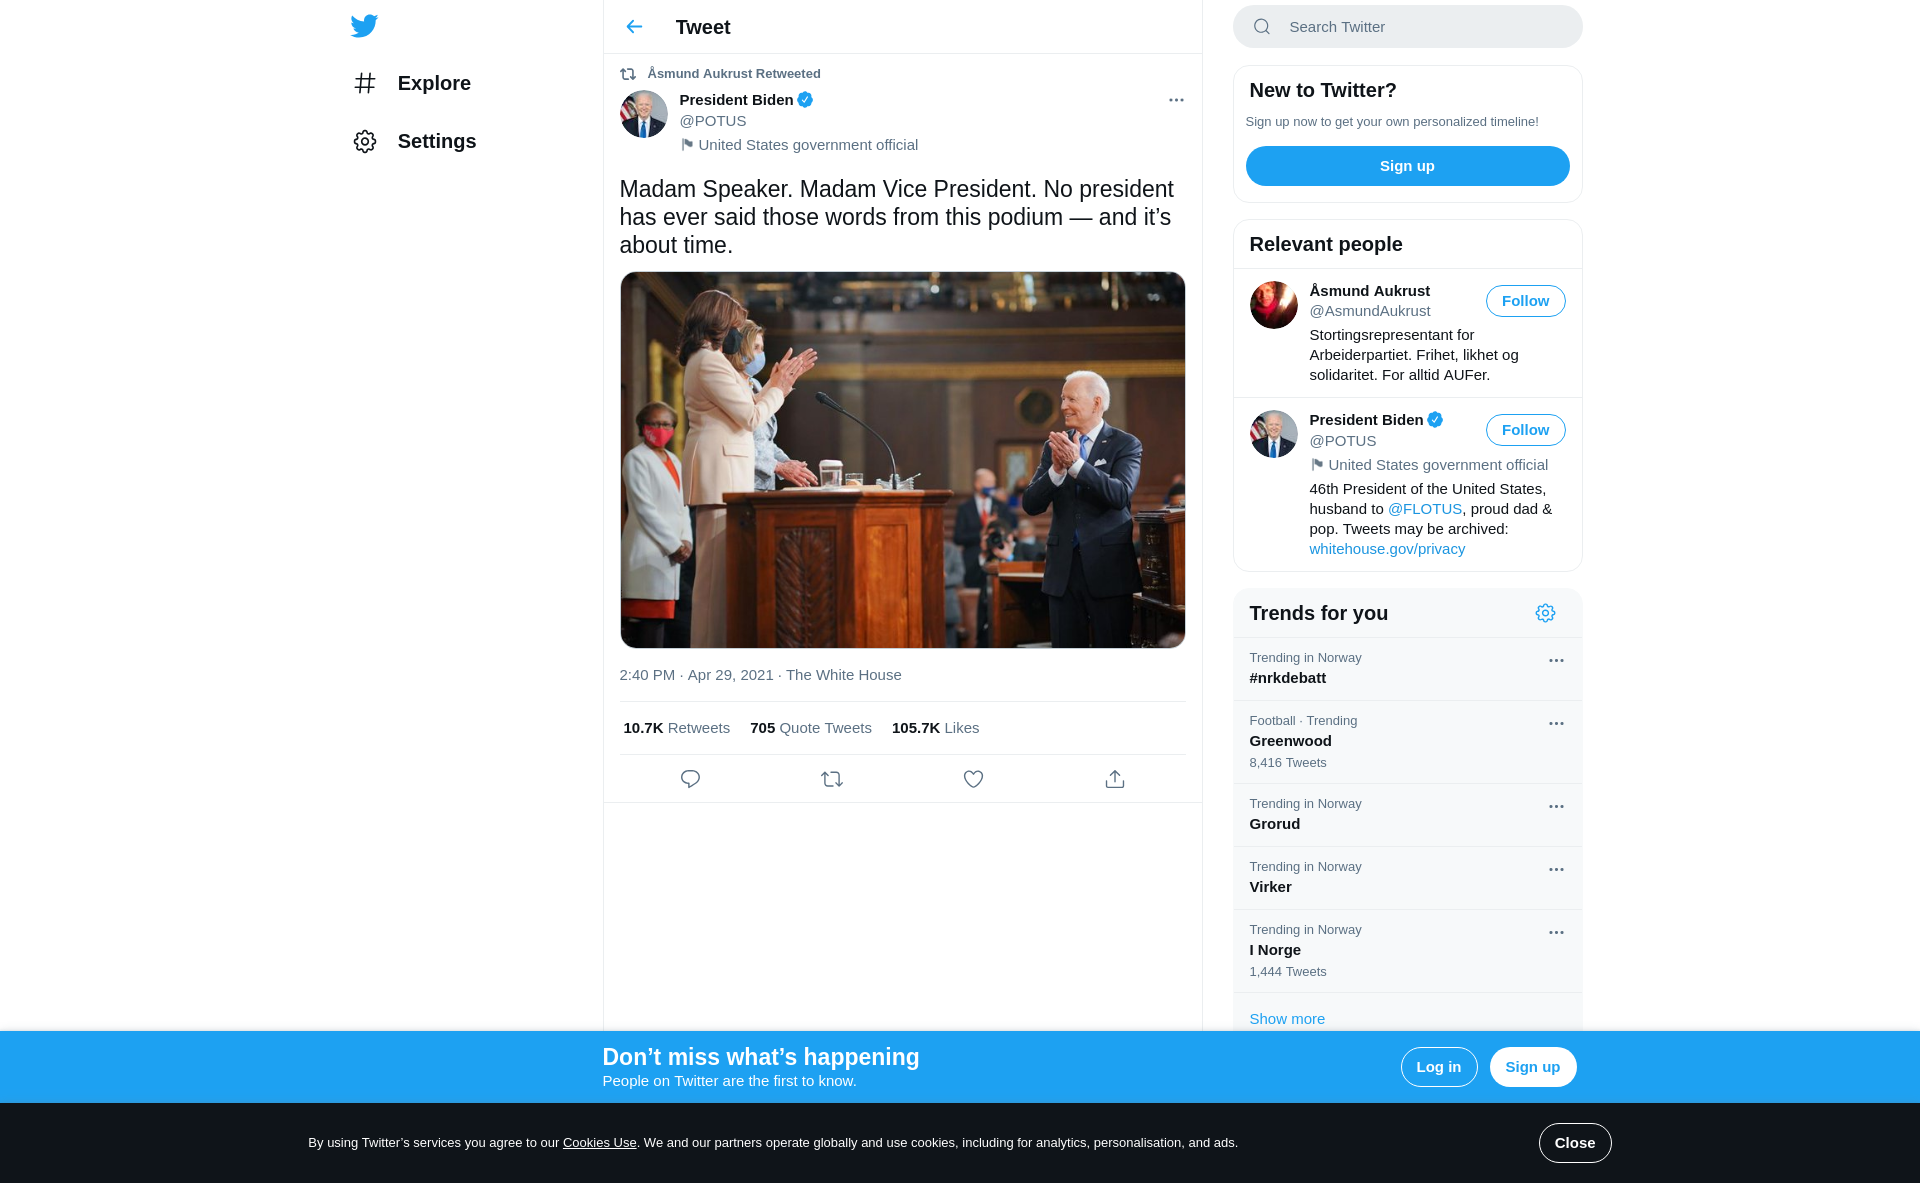Open whitehouse.gov/privacy link
Image resolution: width=1920 pixels, height=1183 pixels.
click(x=1386, y=549)
